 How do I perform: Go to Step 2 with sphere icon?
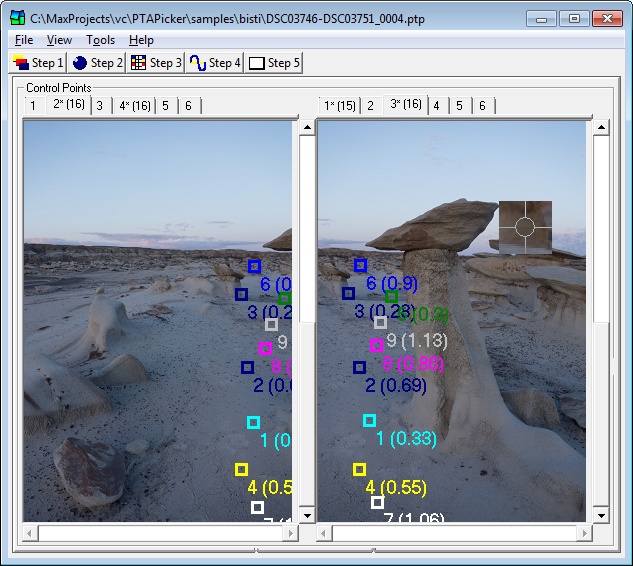[x=96, y=63]
